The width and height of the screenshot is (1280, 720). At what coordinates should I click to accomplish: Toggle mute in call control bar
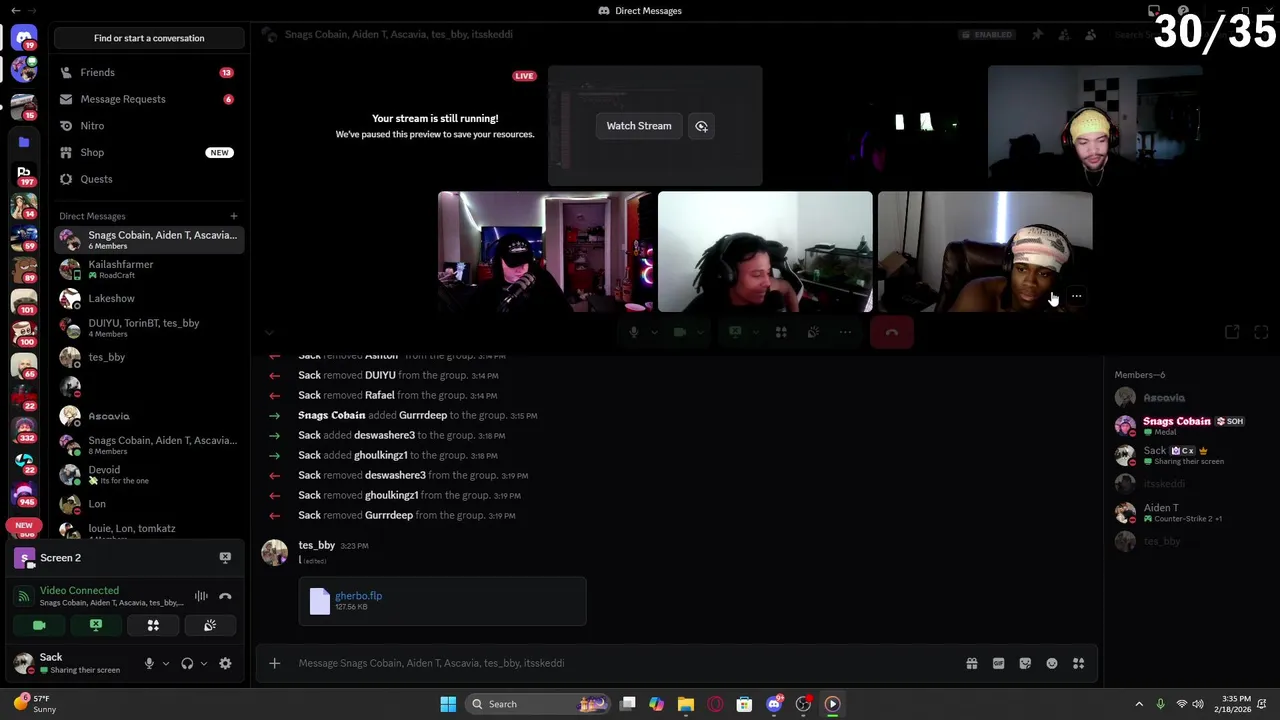[634, 333]
